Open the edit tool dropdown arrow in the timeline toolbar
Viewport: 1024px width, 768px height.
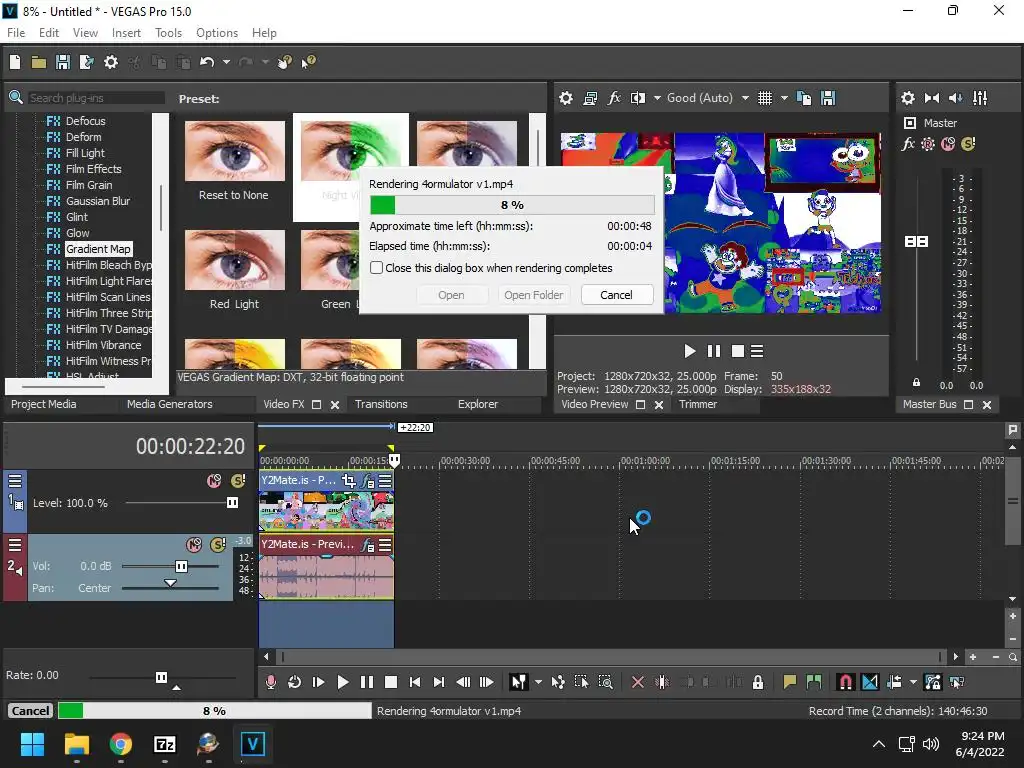(x=538, y=682)
